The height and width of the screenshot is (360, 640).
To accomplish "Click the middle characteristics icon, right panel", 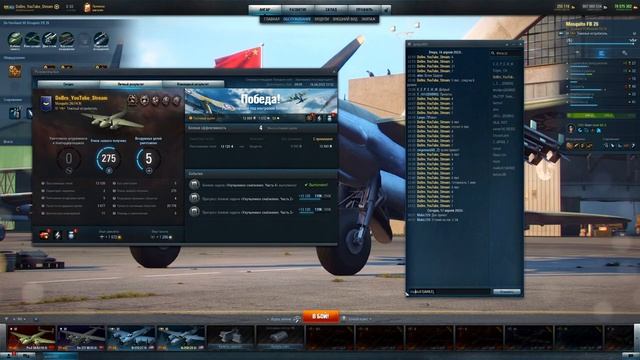I will [x=601, y=53].
